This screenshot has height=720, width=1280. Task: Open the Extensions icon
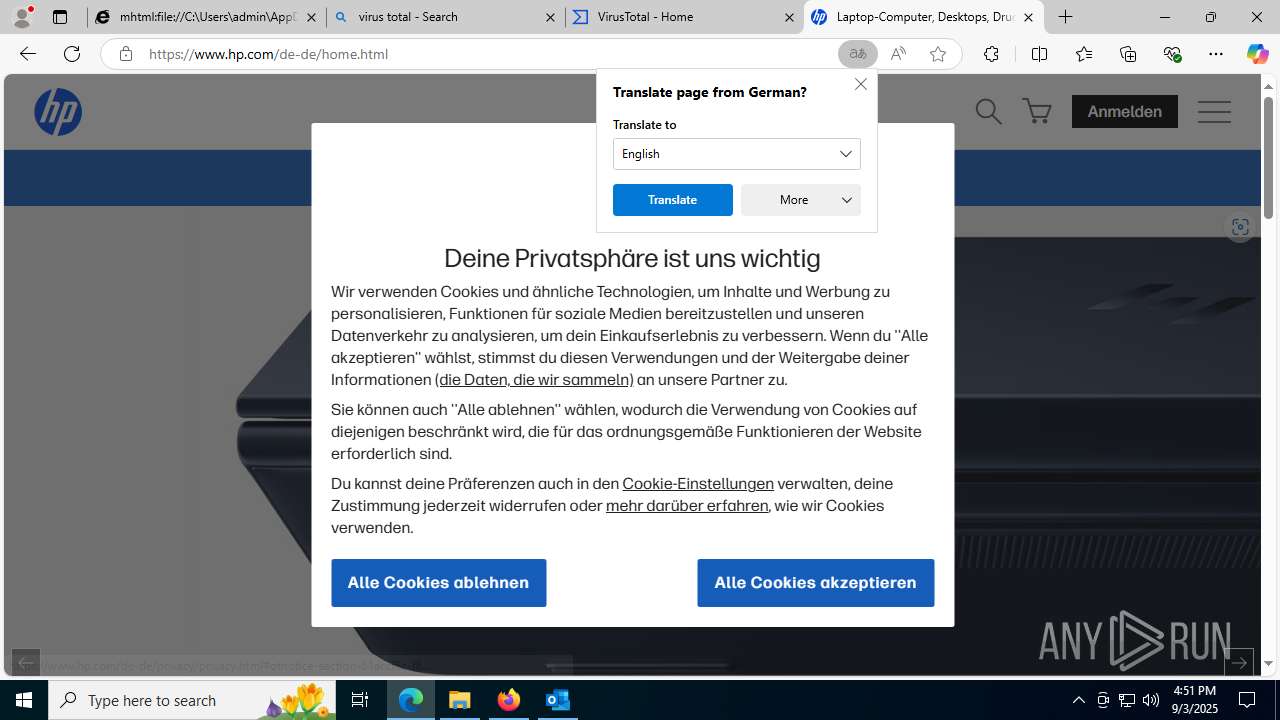point(991,54)
